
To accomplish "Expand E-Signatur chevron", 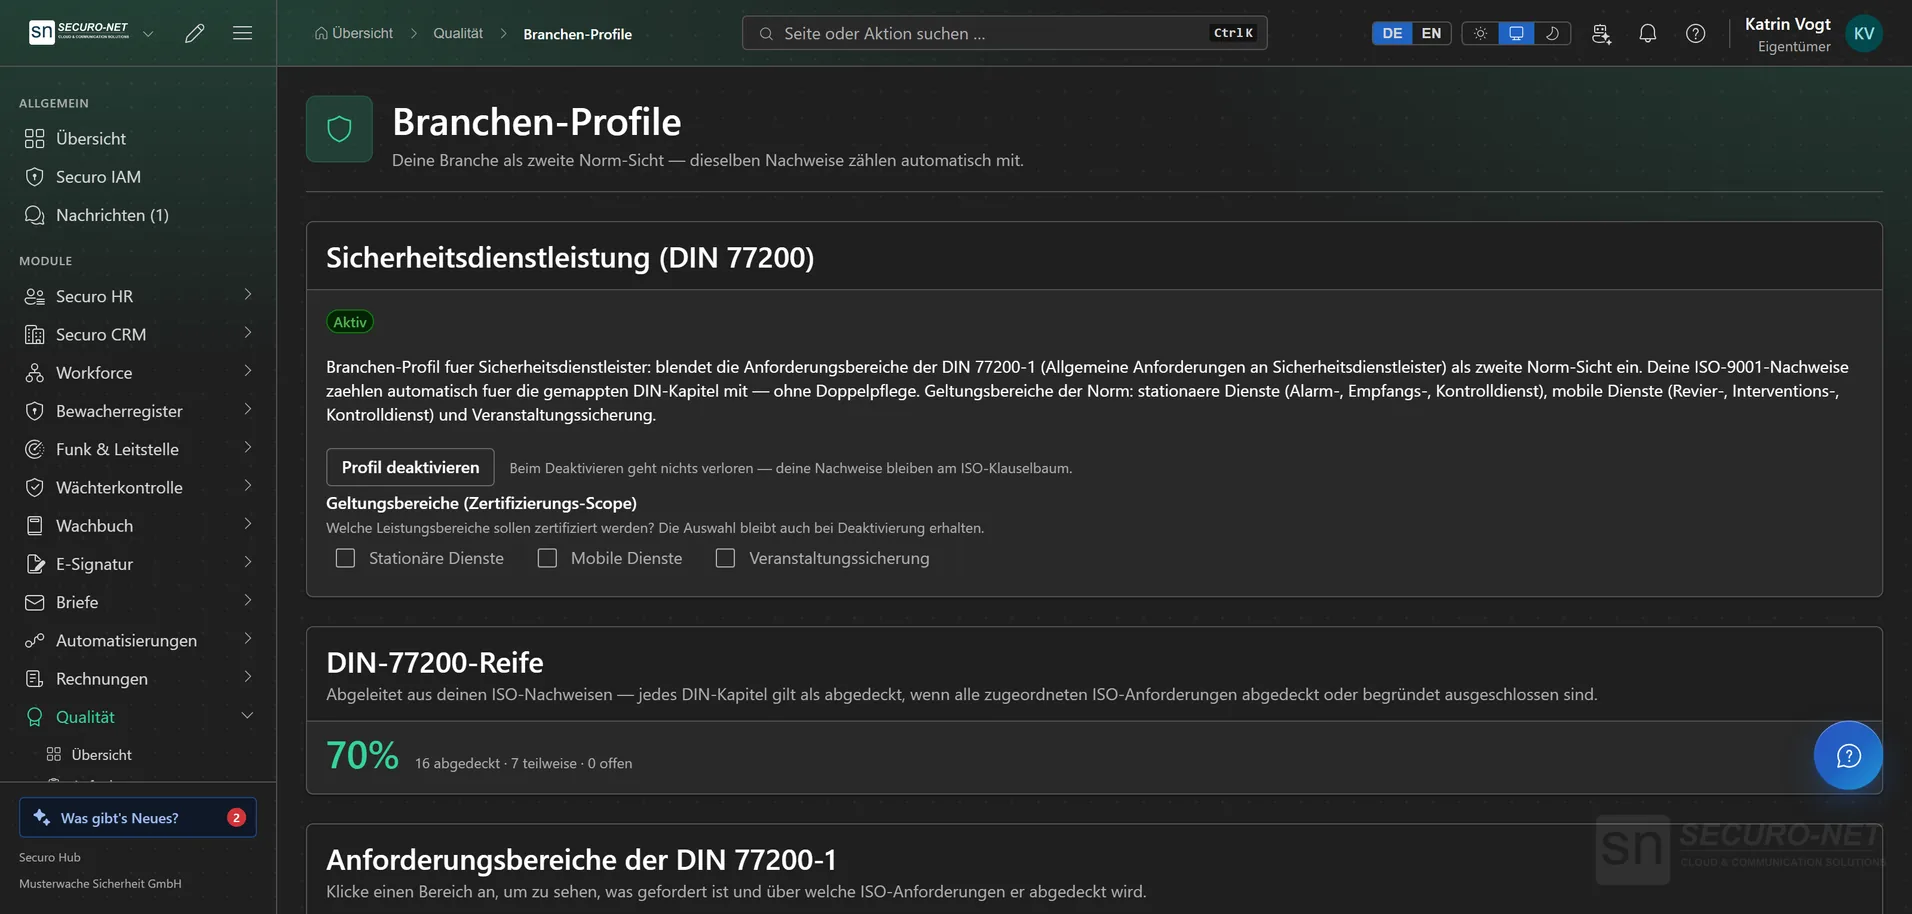I will click(247, 563).
